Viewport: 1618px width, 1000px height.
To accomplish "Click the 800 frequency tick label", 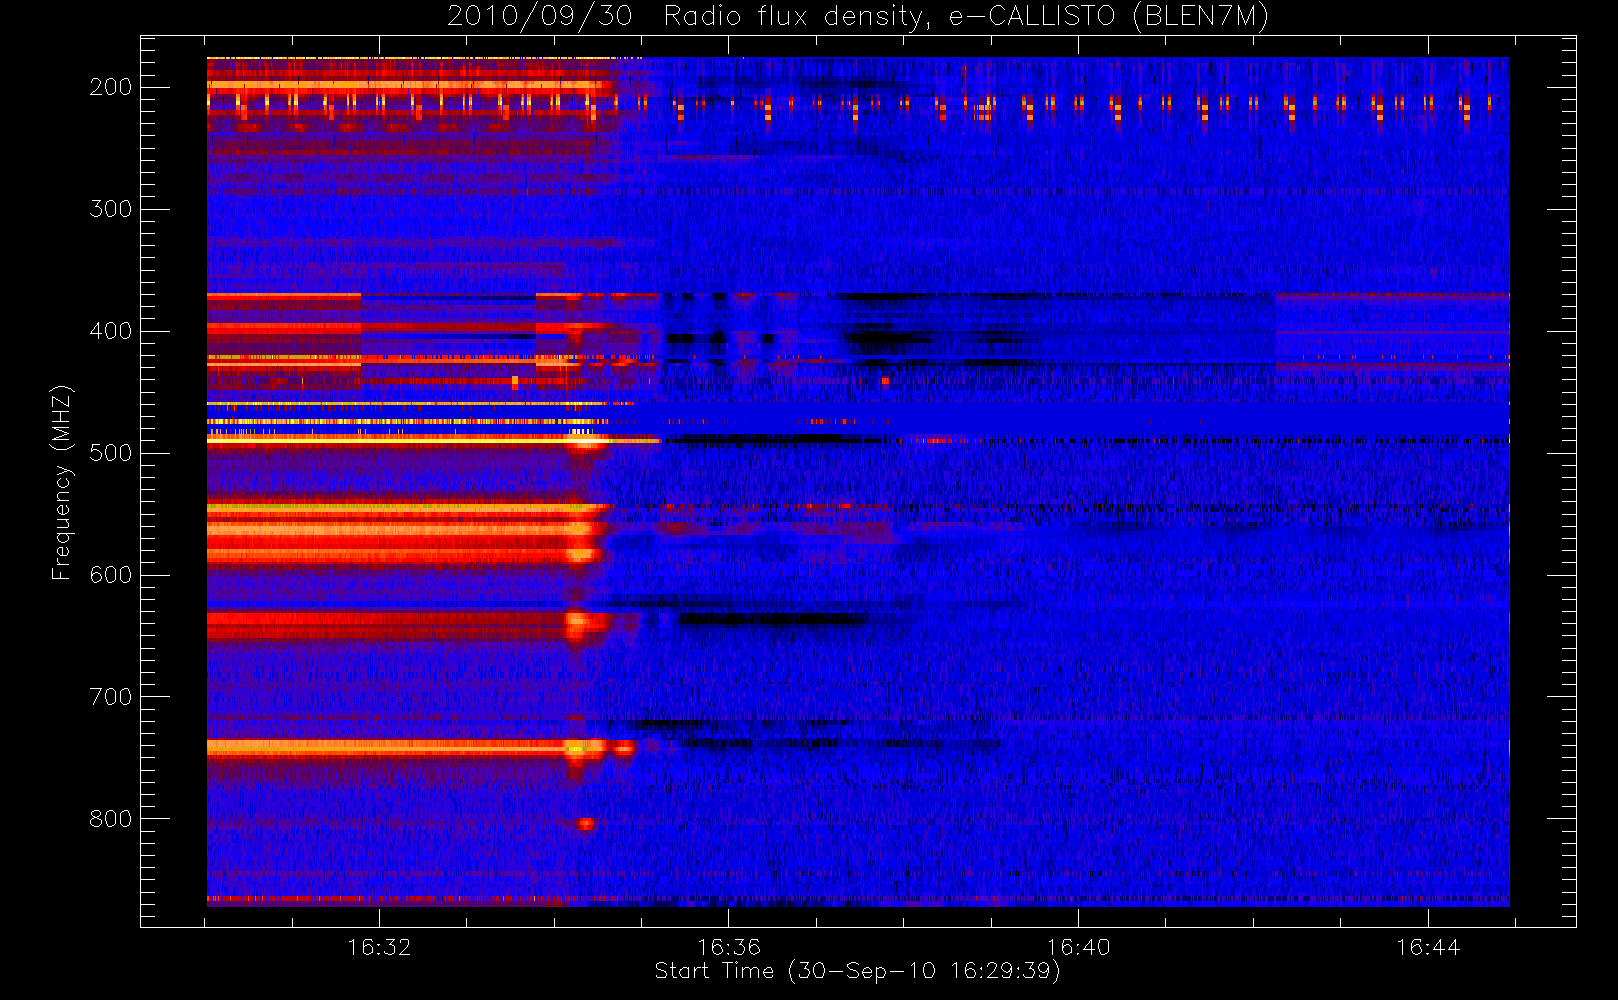I will click(110, 819).
